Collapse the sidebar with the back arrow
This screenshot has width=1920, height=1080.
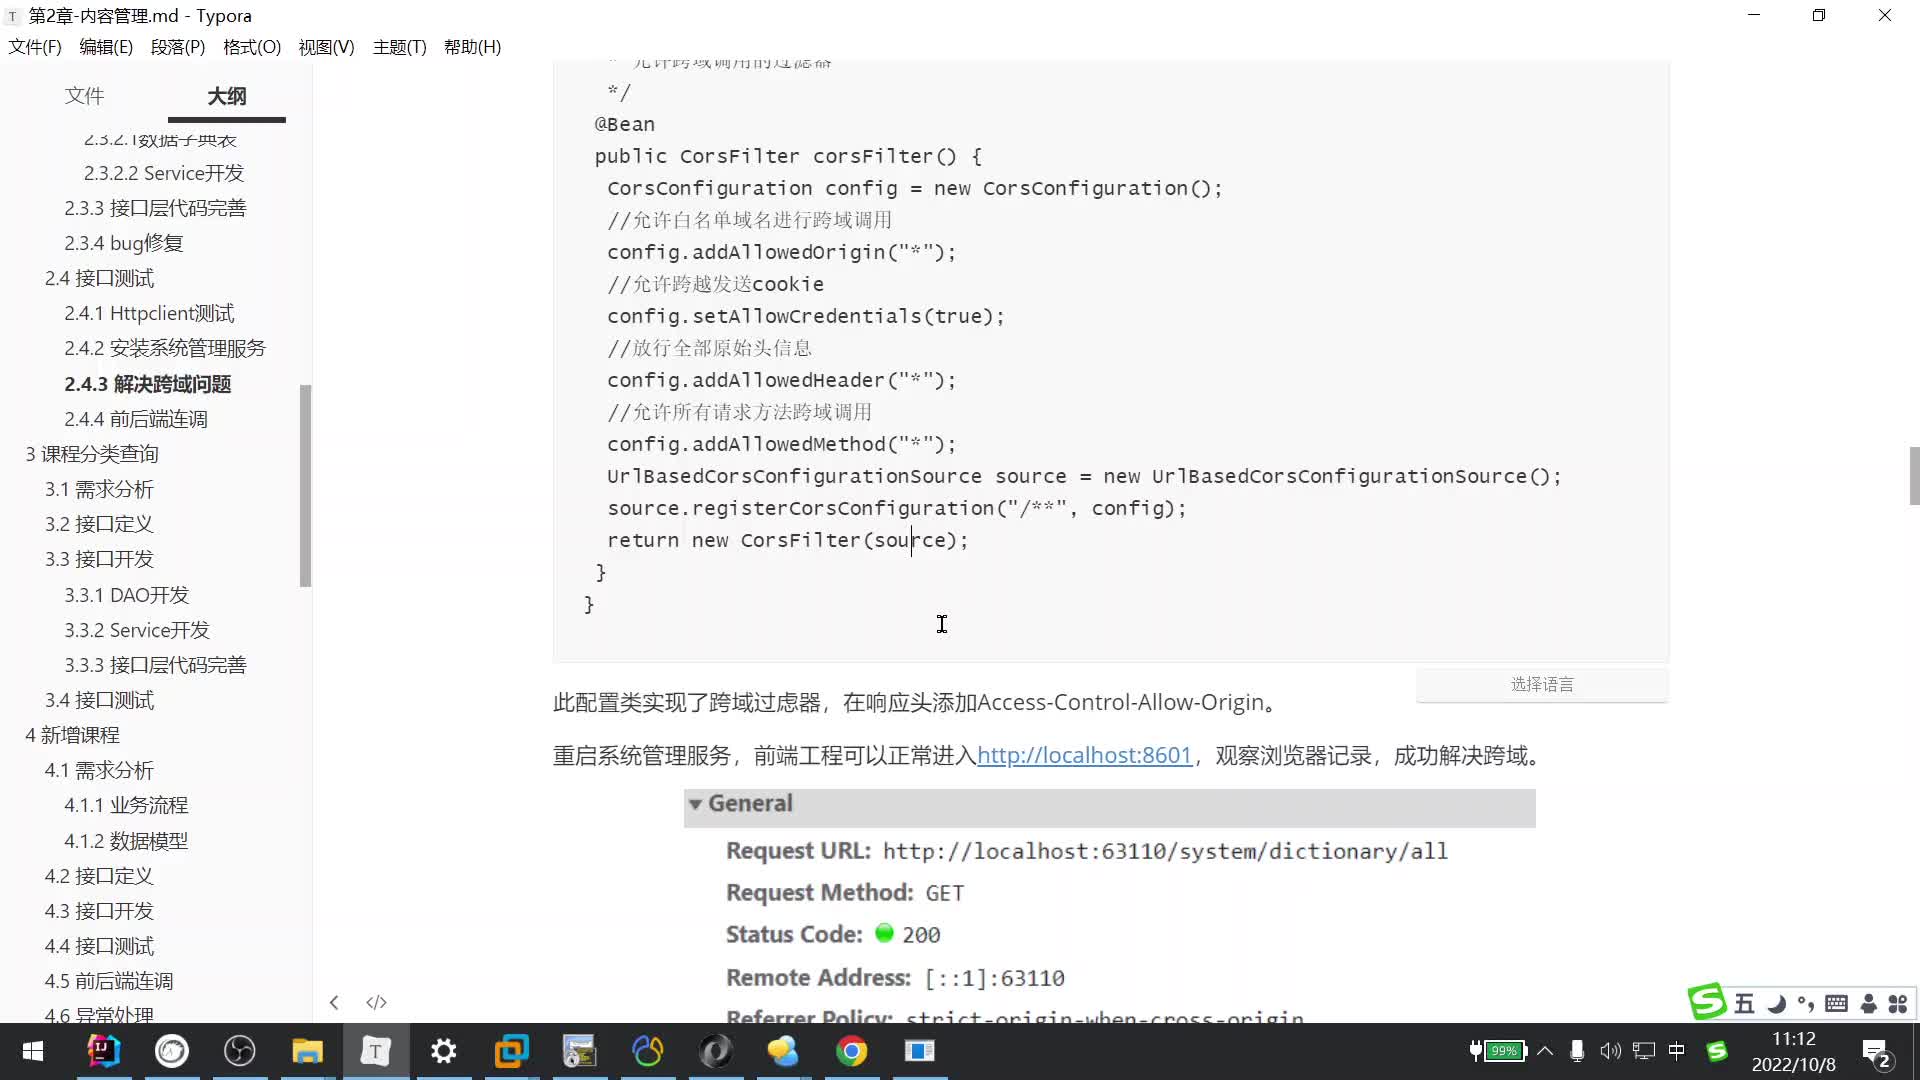point(334,1002)
